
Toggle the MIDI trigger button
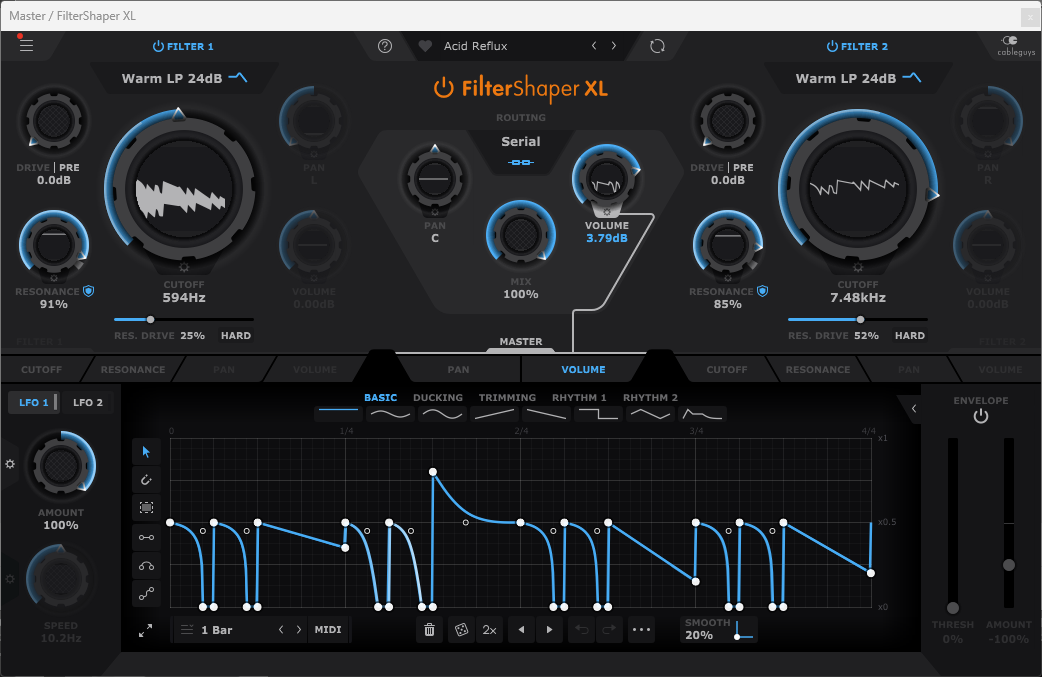[x=328, y=629]
